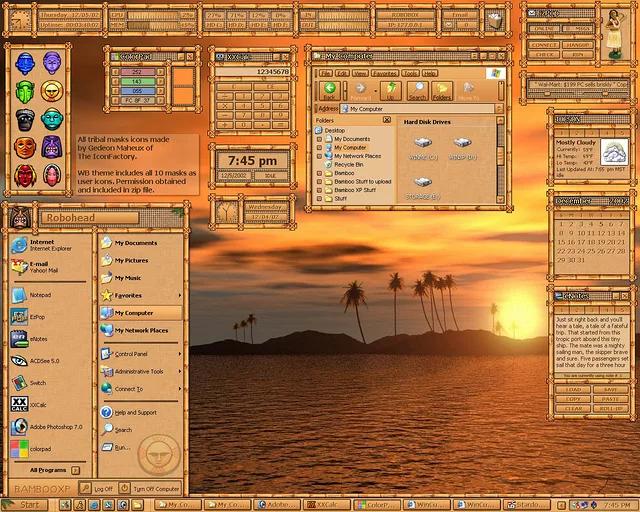Expand the Bamboo folder in the tree
The width and height of the screenshot is (640, 512).
click(320, 173)
